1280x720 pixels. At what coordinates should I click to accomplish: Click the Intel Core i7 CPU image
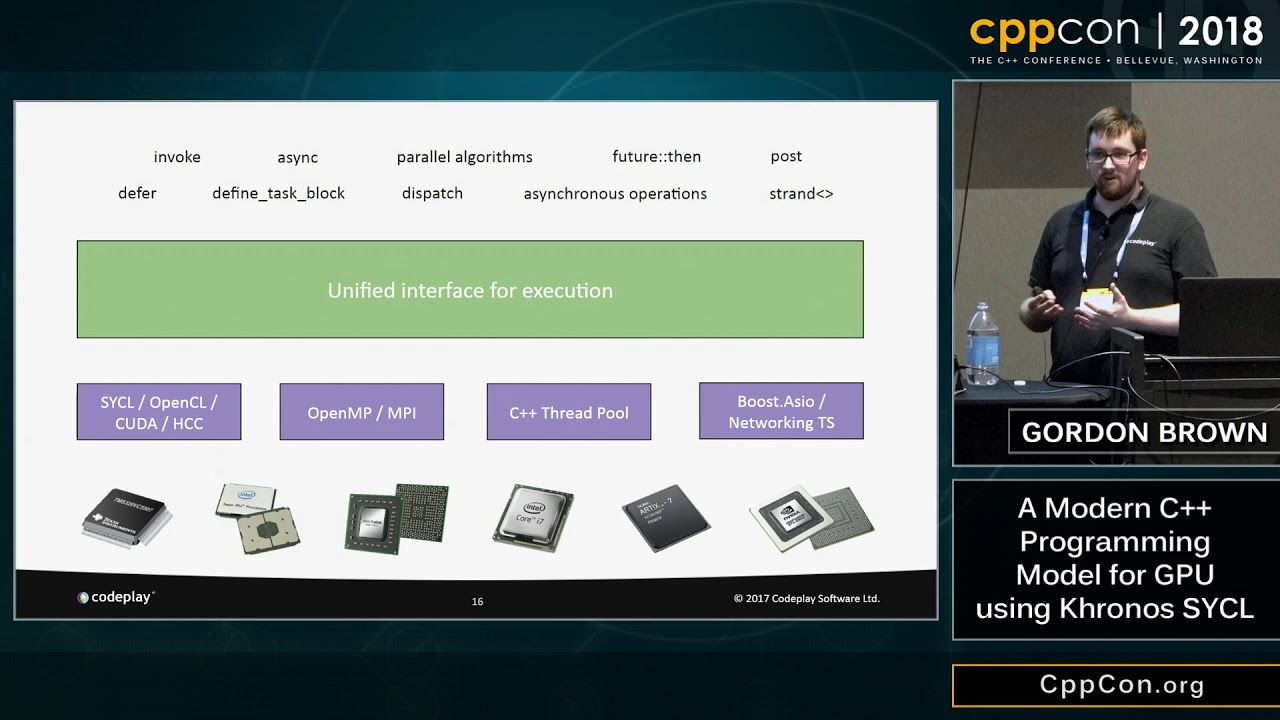click(x=533, y=518)
